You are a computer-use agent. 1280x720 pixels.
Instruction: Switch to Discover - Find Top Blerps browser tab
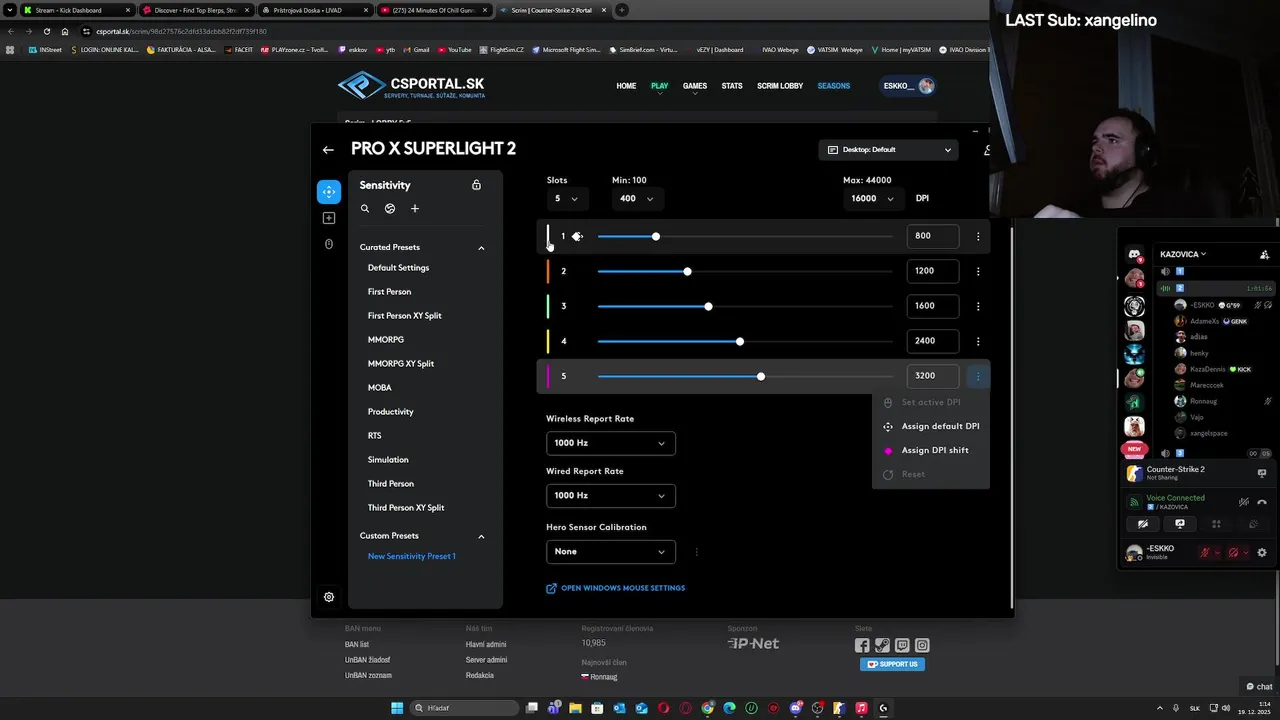pos(194,10)
